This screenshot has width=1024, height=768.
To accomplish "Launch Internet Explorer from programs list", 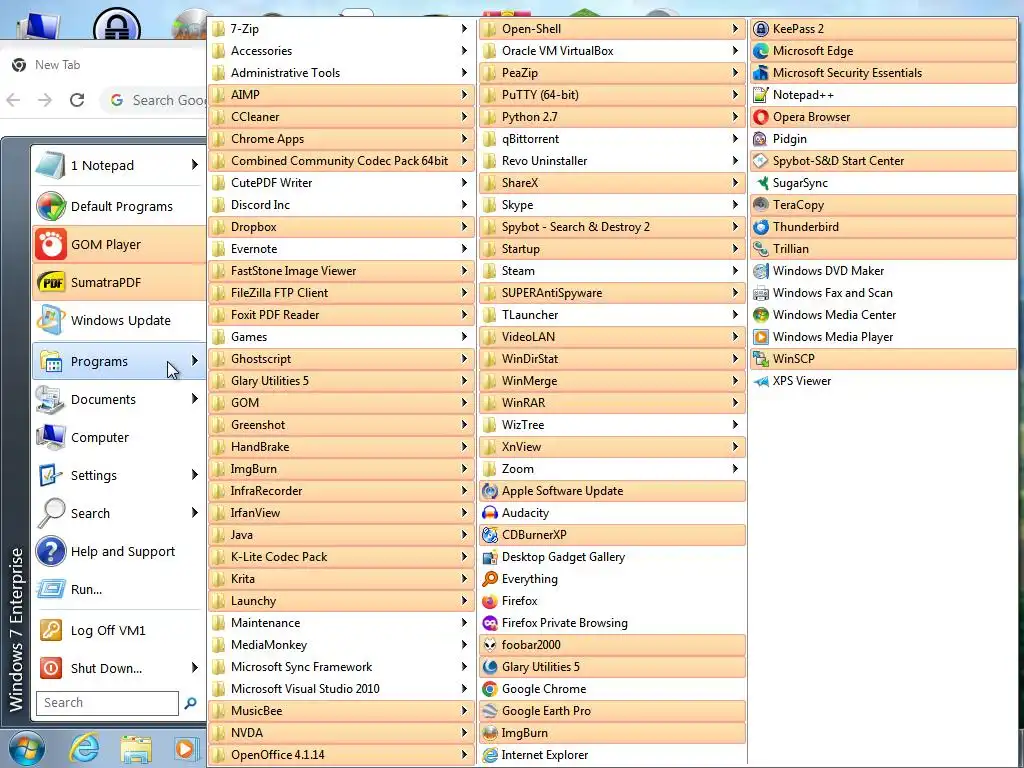I will click(x=613, y=755).
